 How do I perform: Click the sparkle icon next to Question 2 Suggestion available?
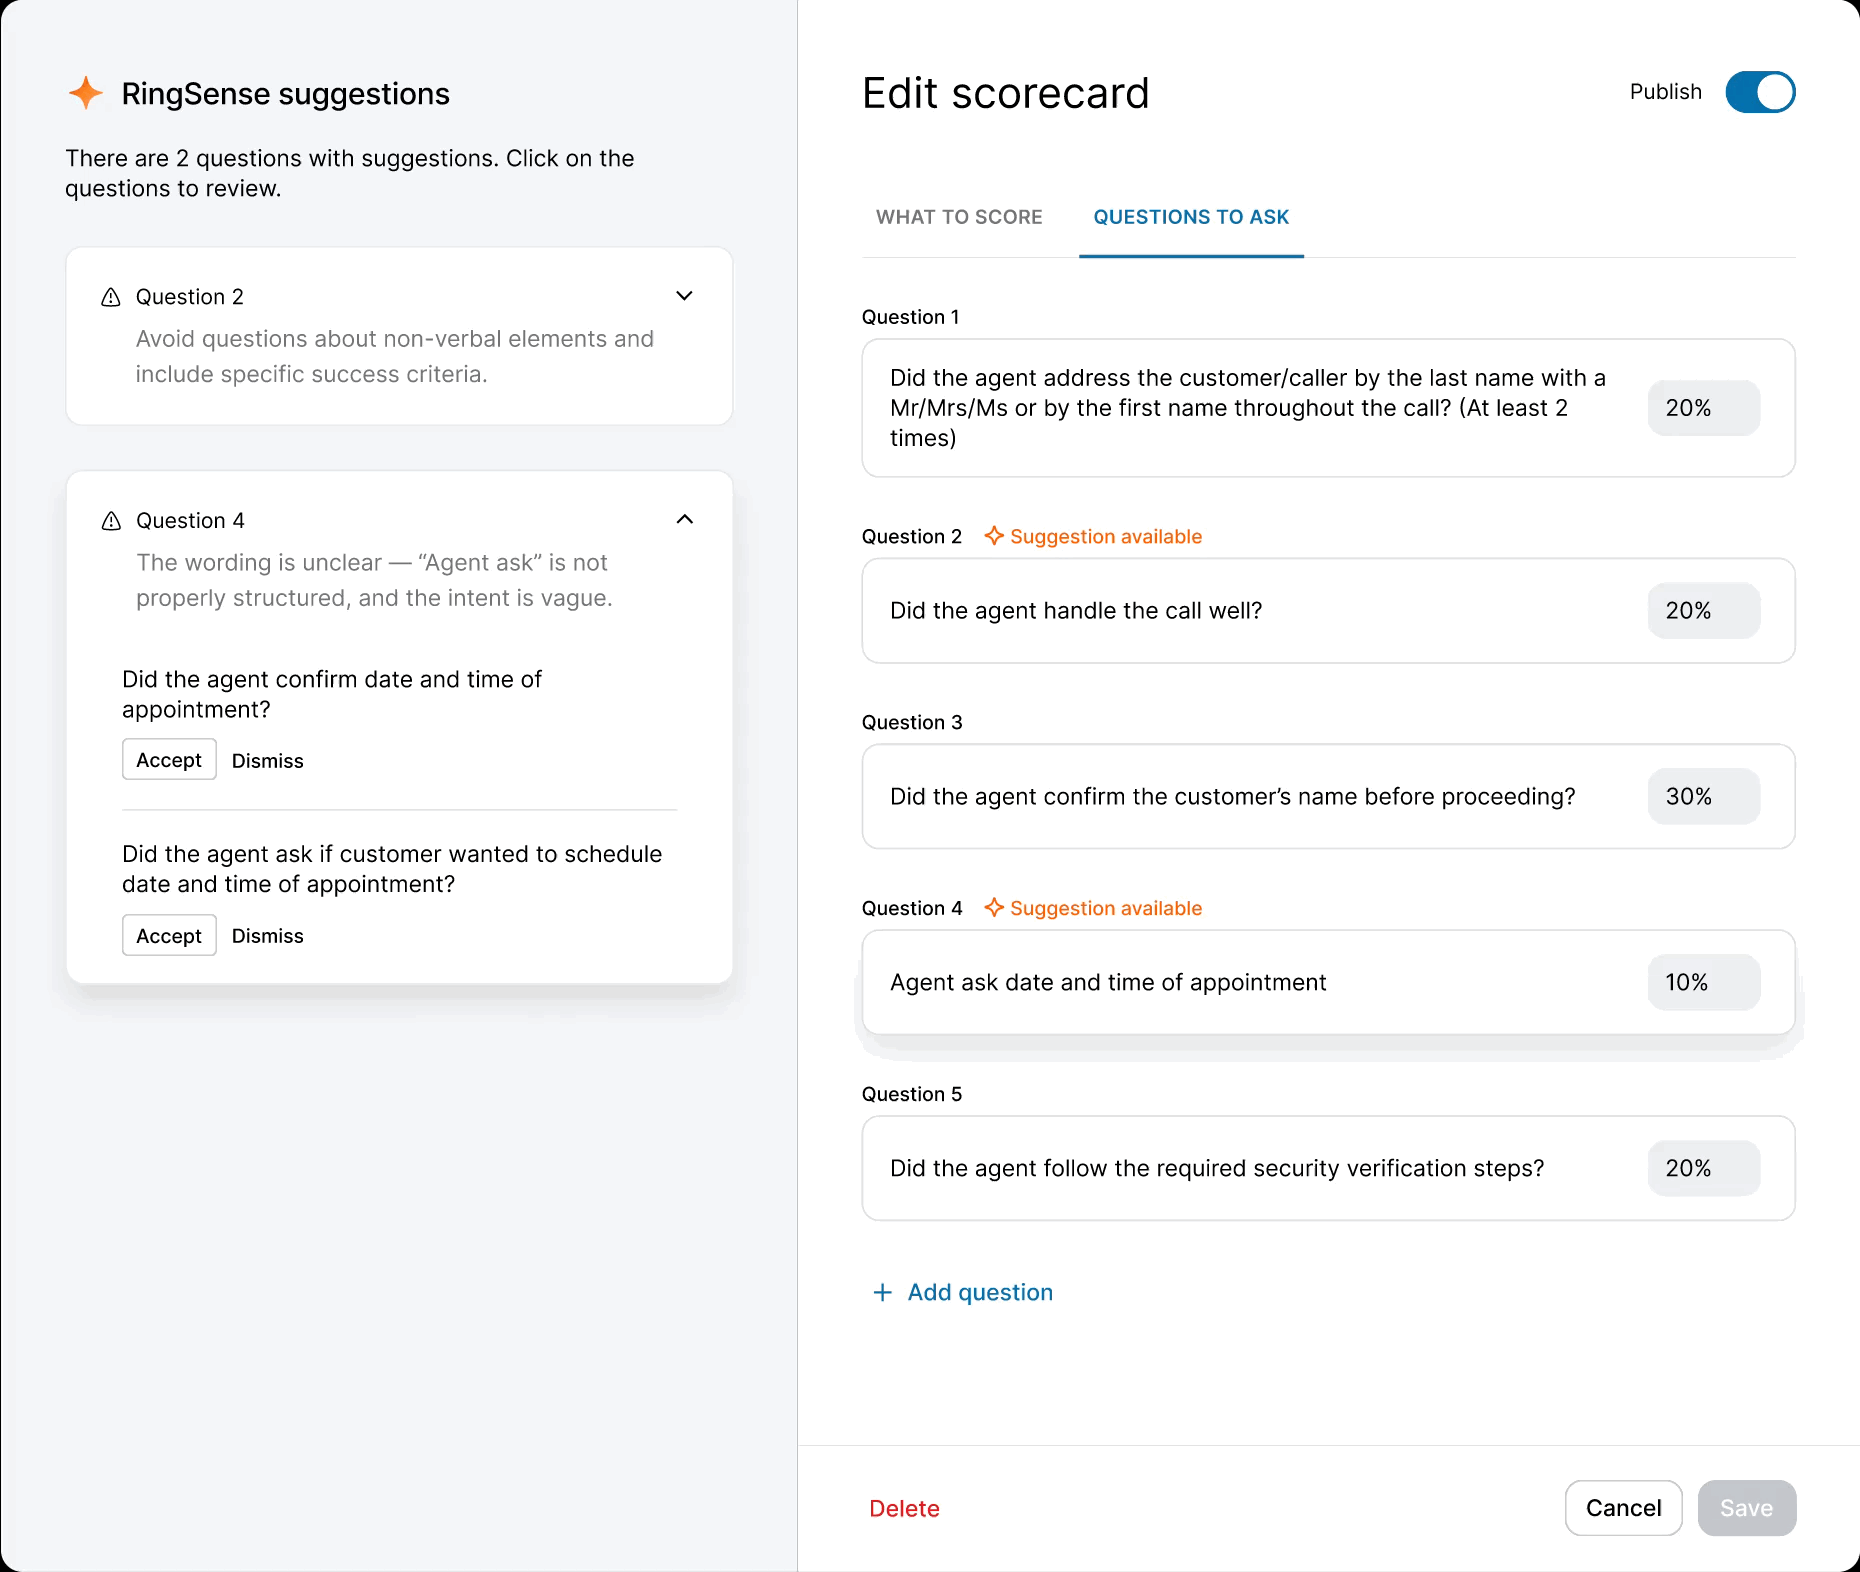pyautogui.click(x=994, y=536)
